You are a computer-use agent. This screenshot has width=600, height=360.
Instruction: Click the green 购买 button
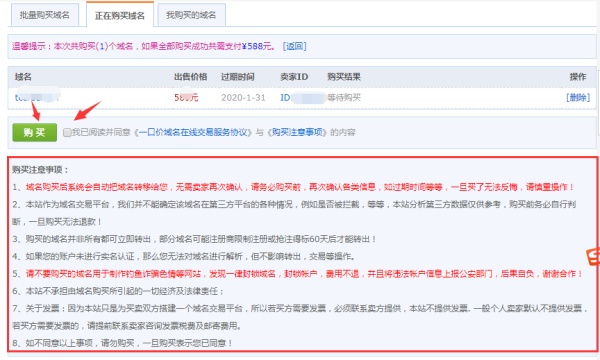pos(34,132)
